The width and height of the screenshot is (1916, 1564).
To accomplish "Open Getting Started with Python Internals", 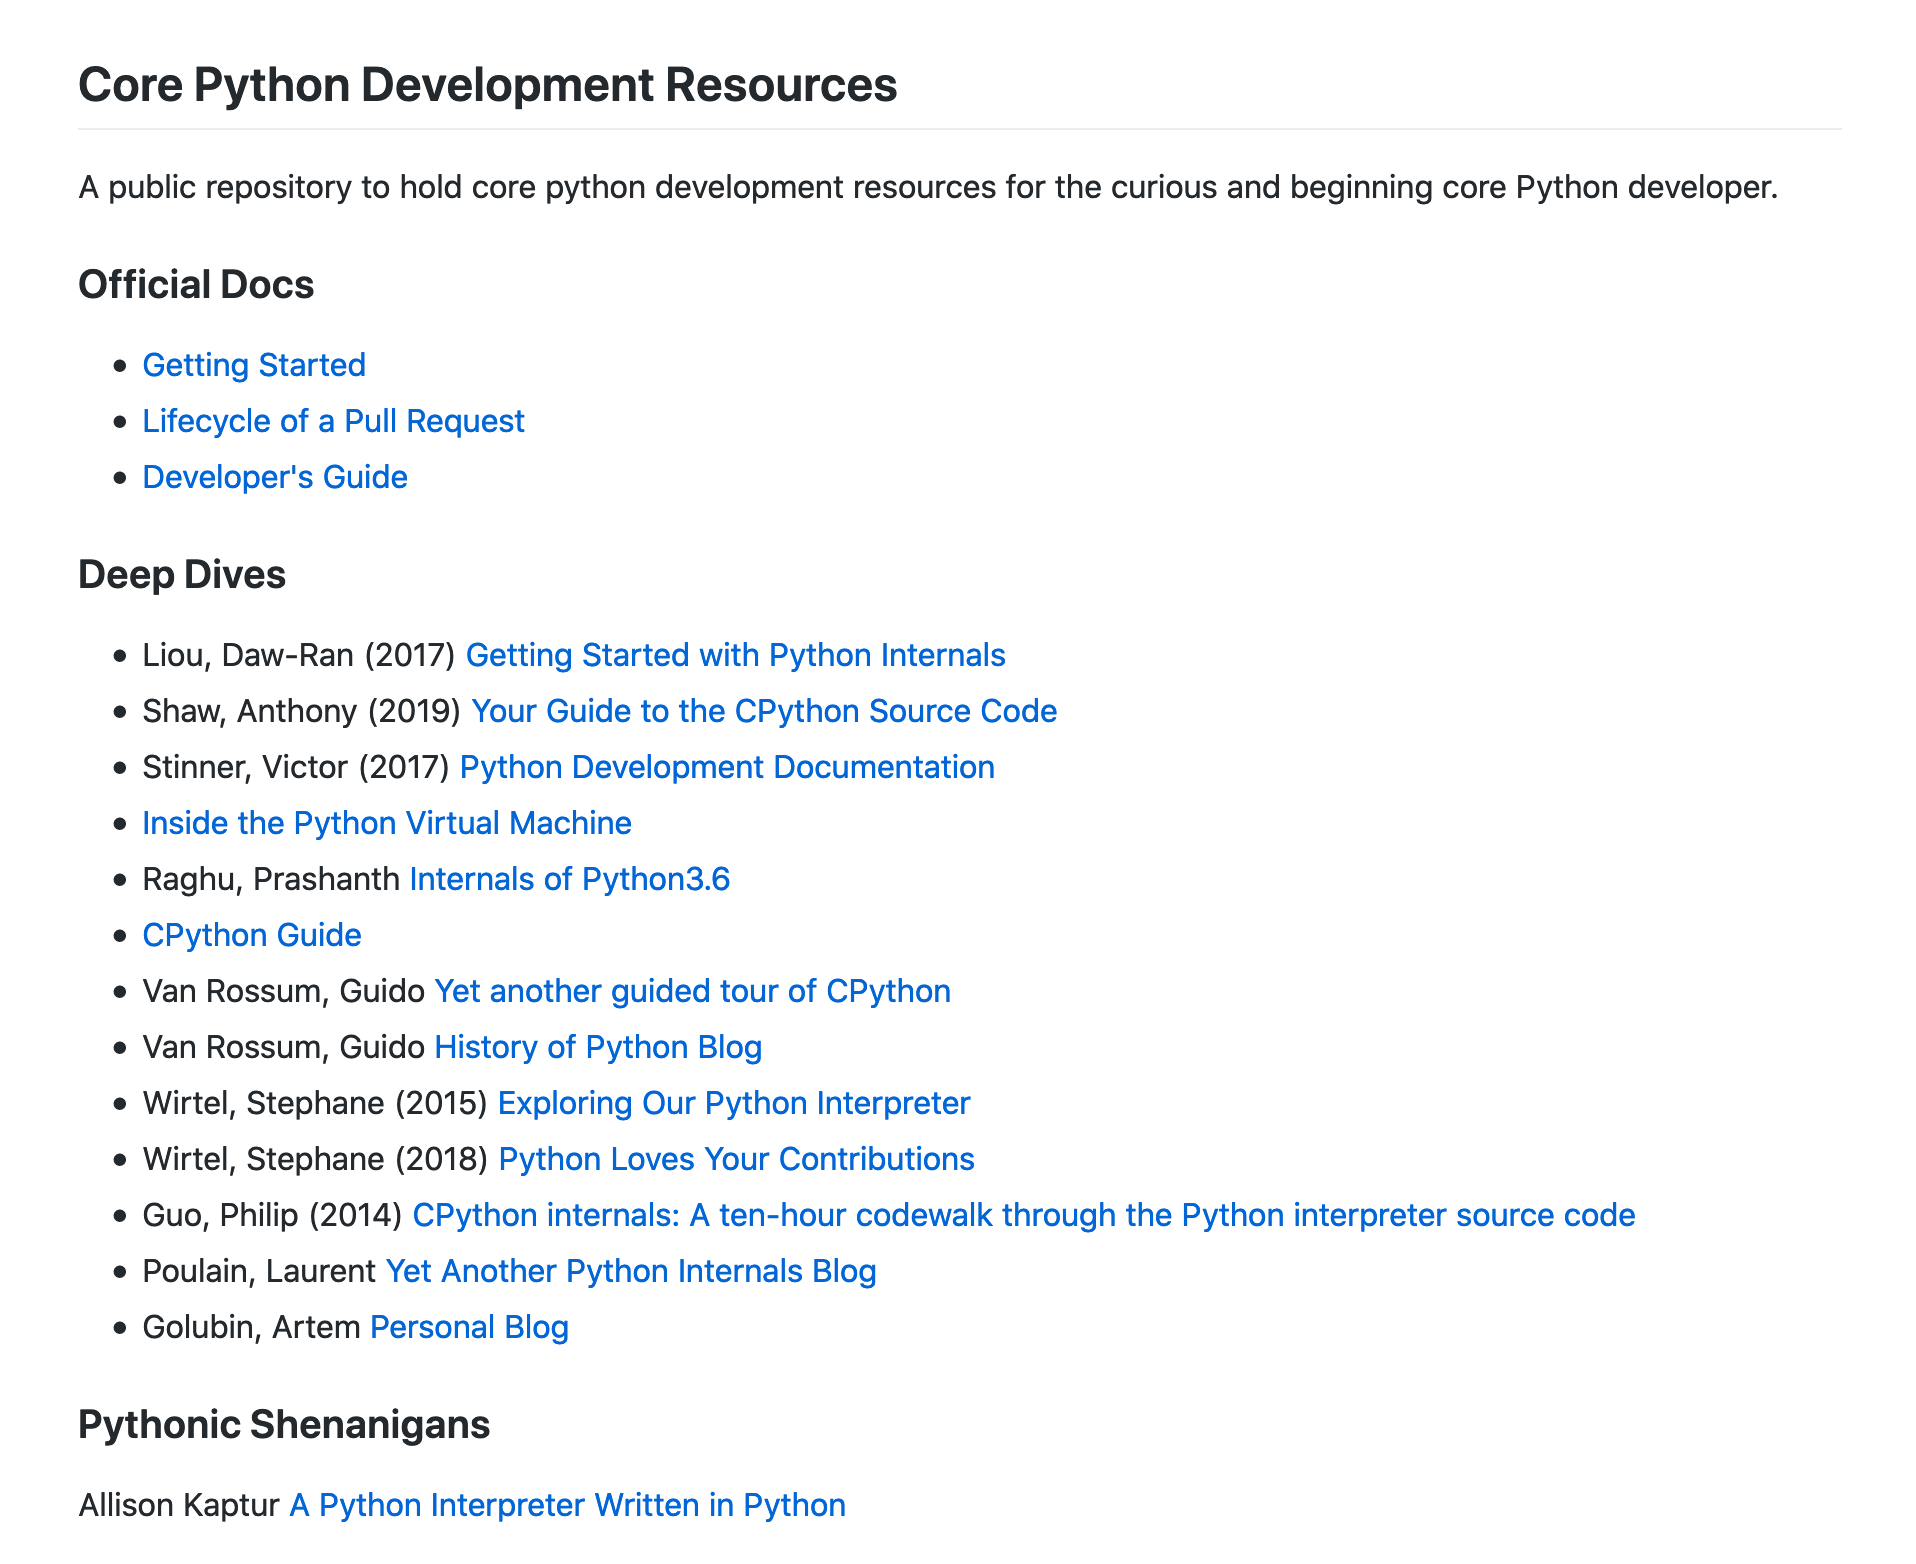I will (735, 655).
